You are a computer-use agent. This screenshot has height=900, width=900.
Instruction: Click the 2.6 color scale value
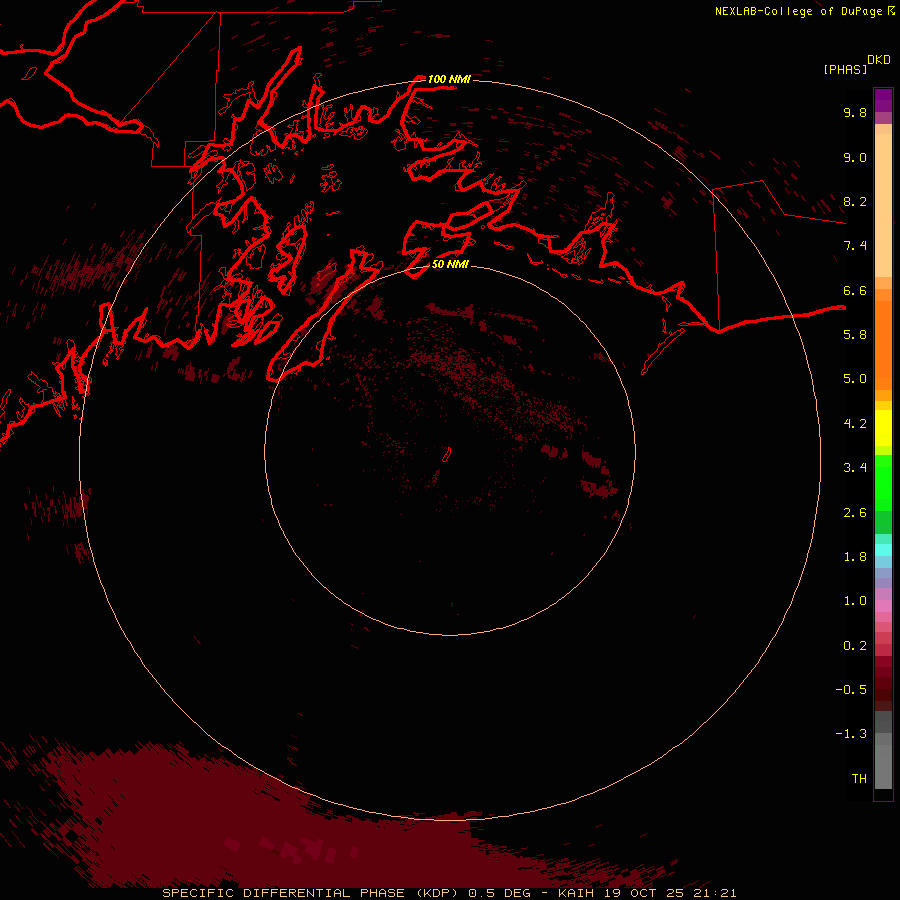[855, 513]
